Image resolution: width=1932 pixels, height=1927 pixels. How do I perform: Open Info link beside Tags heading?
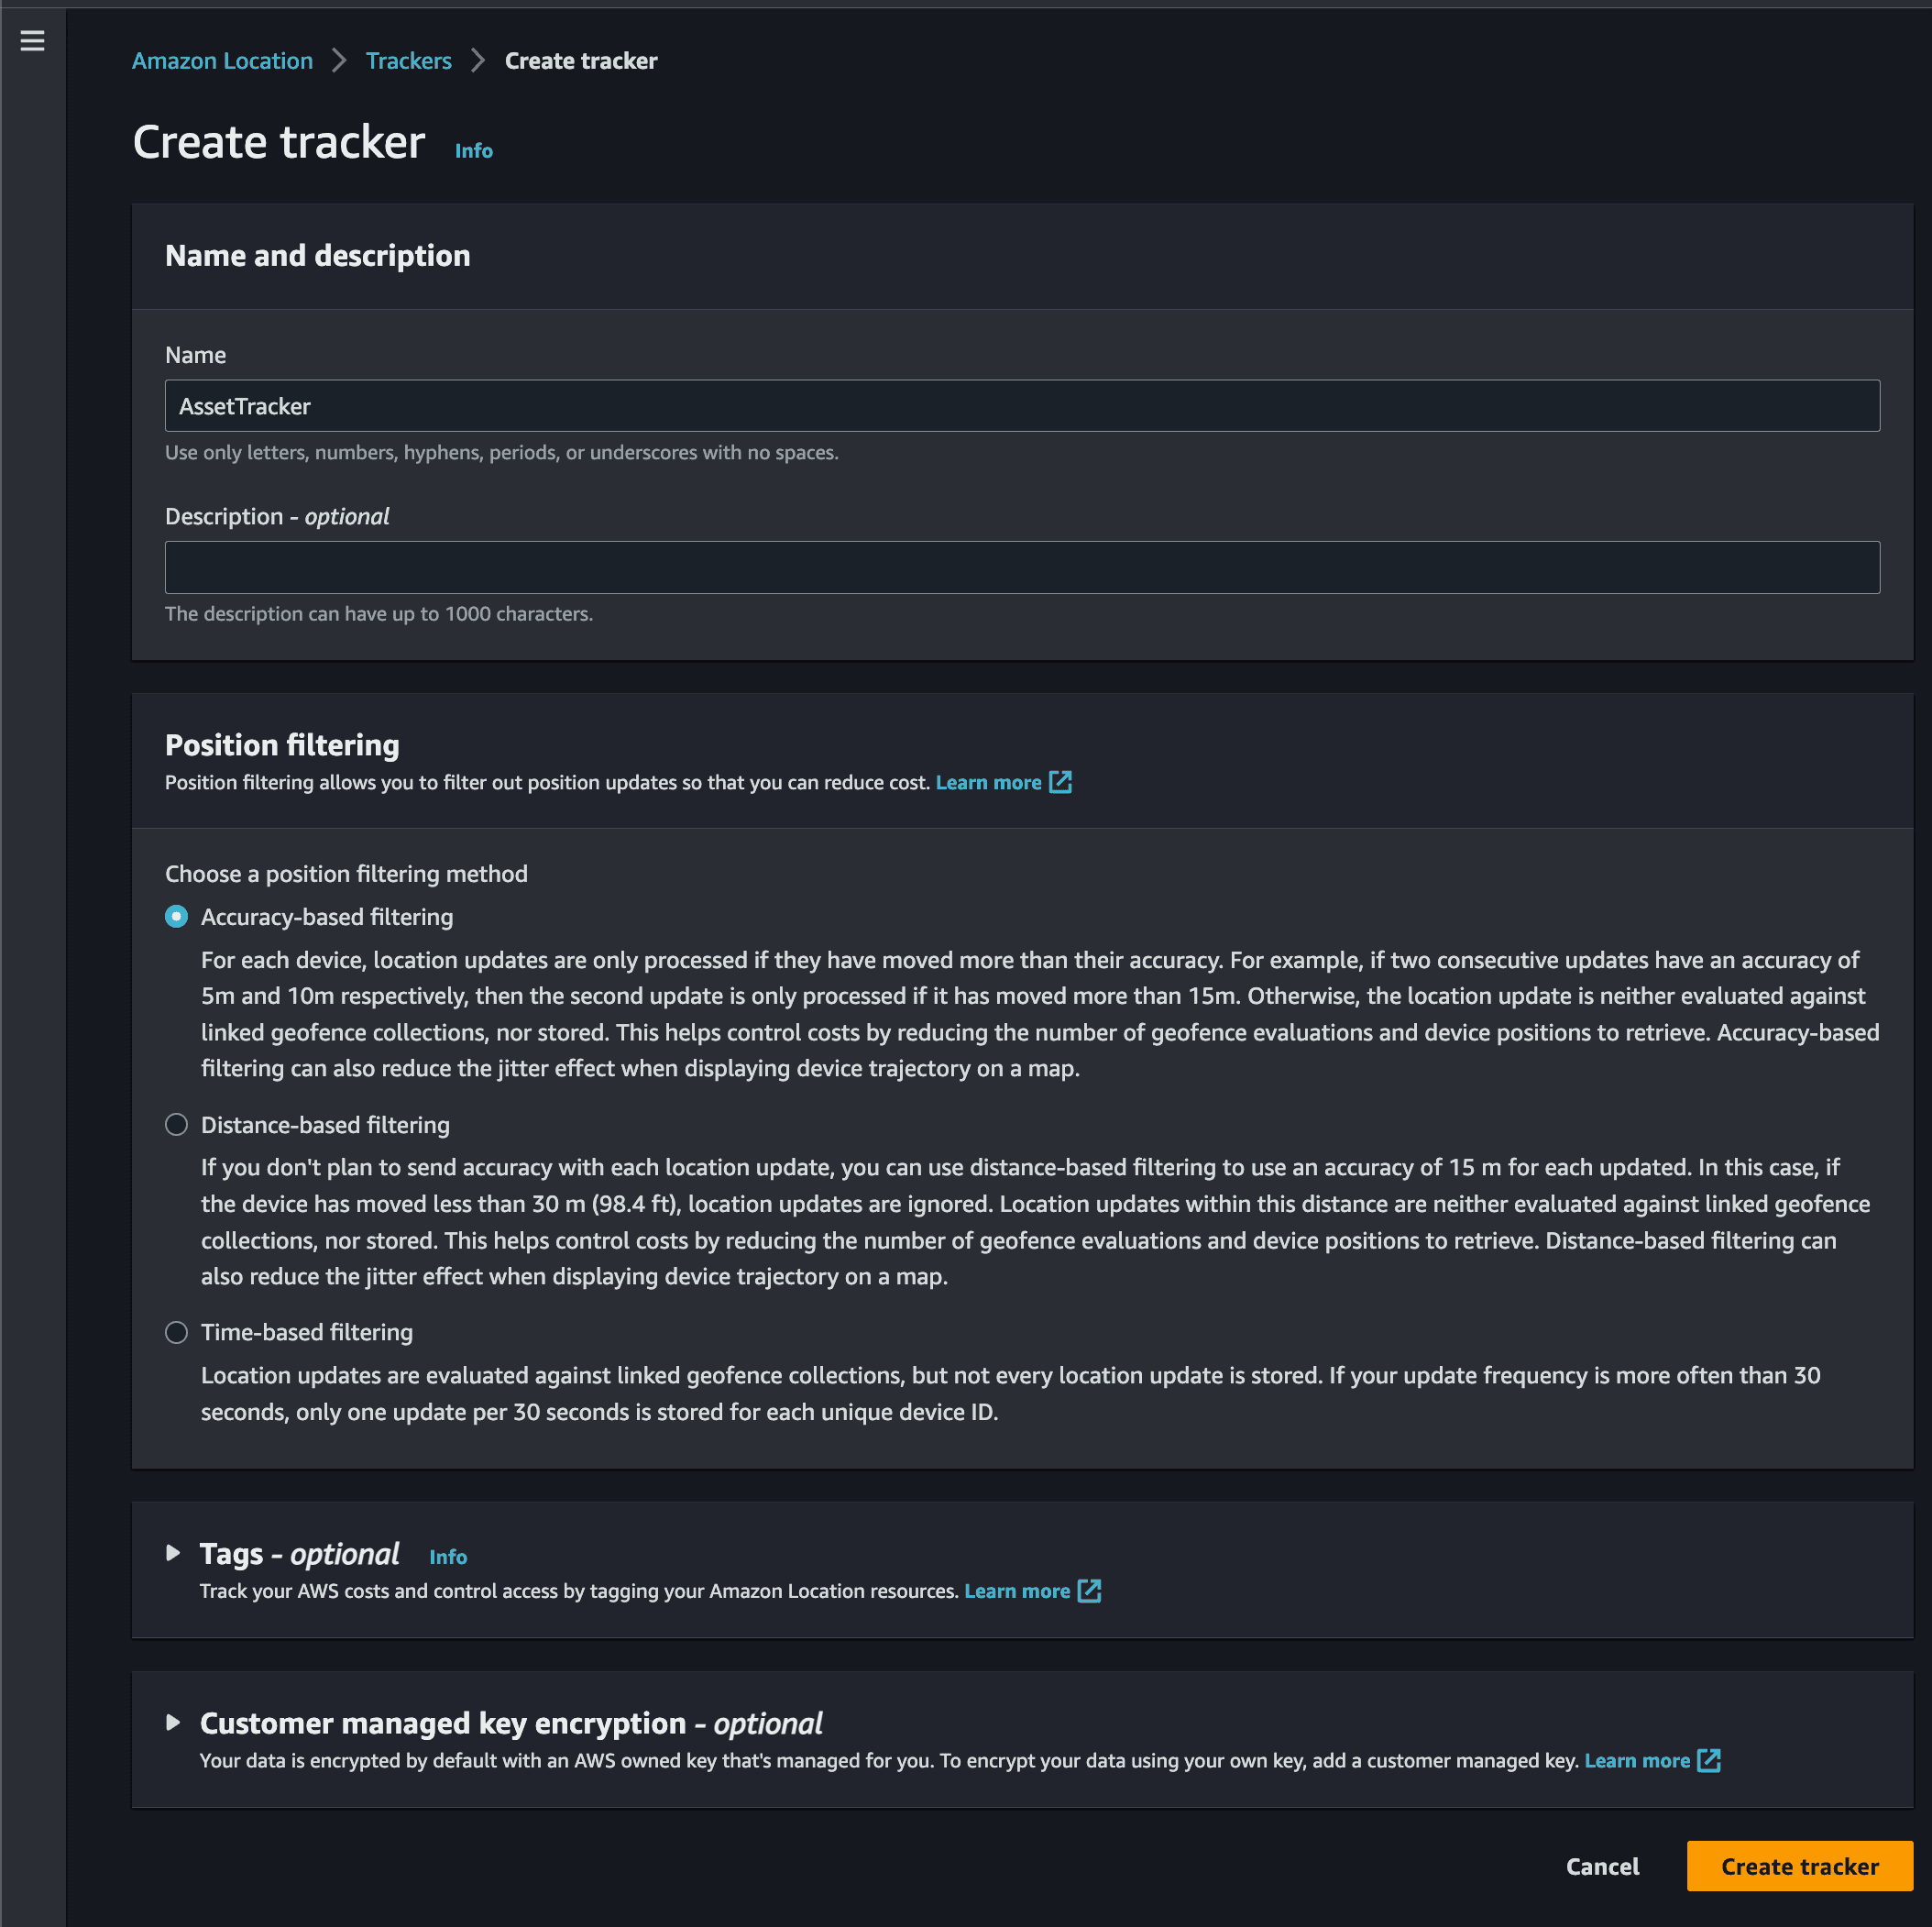(x=448, y=1556)
